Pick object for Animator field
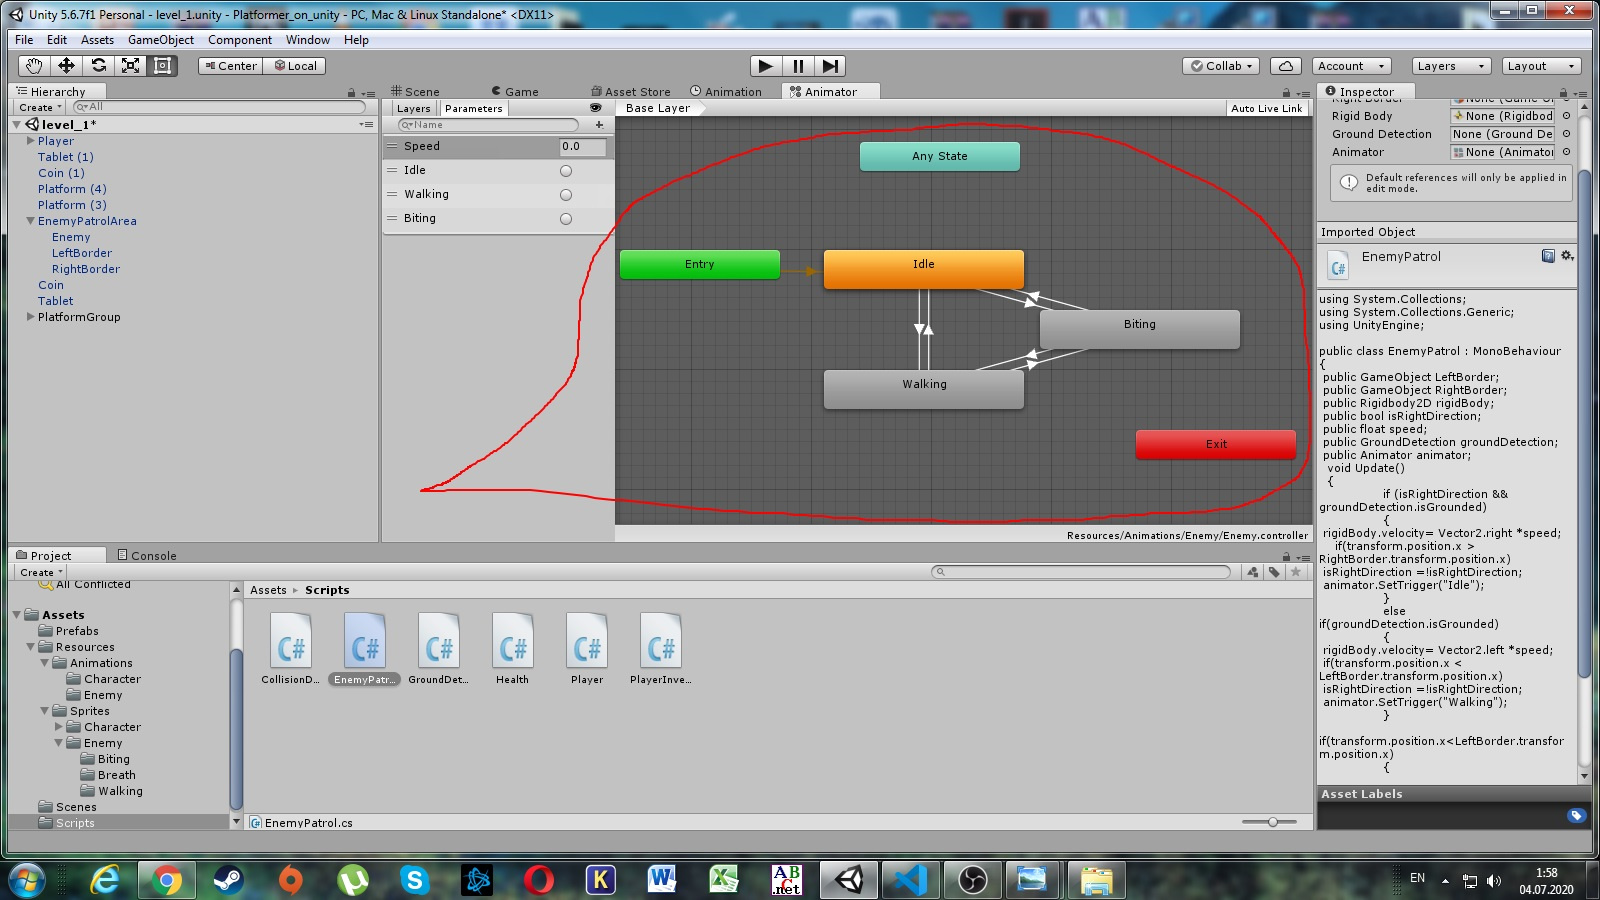Viewport: 1600px width, 900px height. 1566,152
